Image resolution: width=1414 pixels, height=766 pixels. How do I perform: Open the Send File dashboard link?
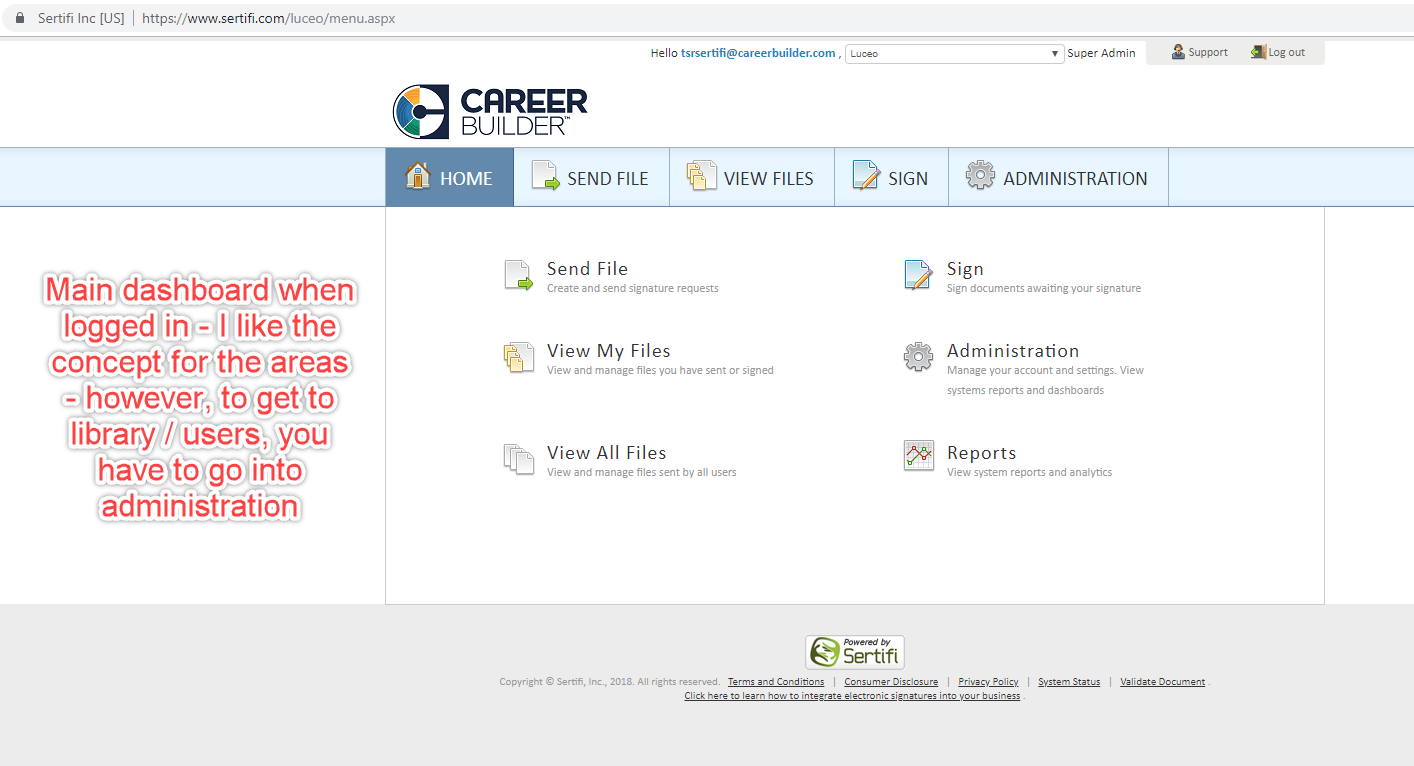tap(587, 269)
